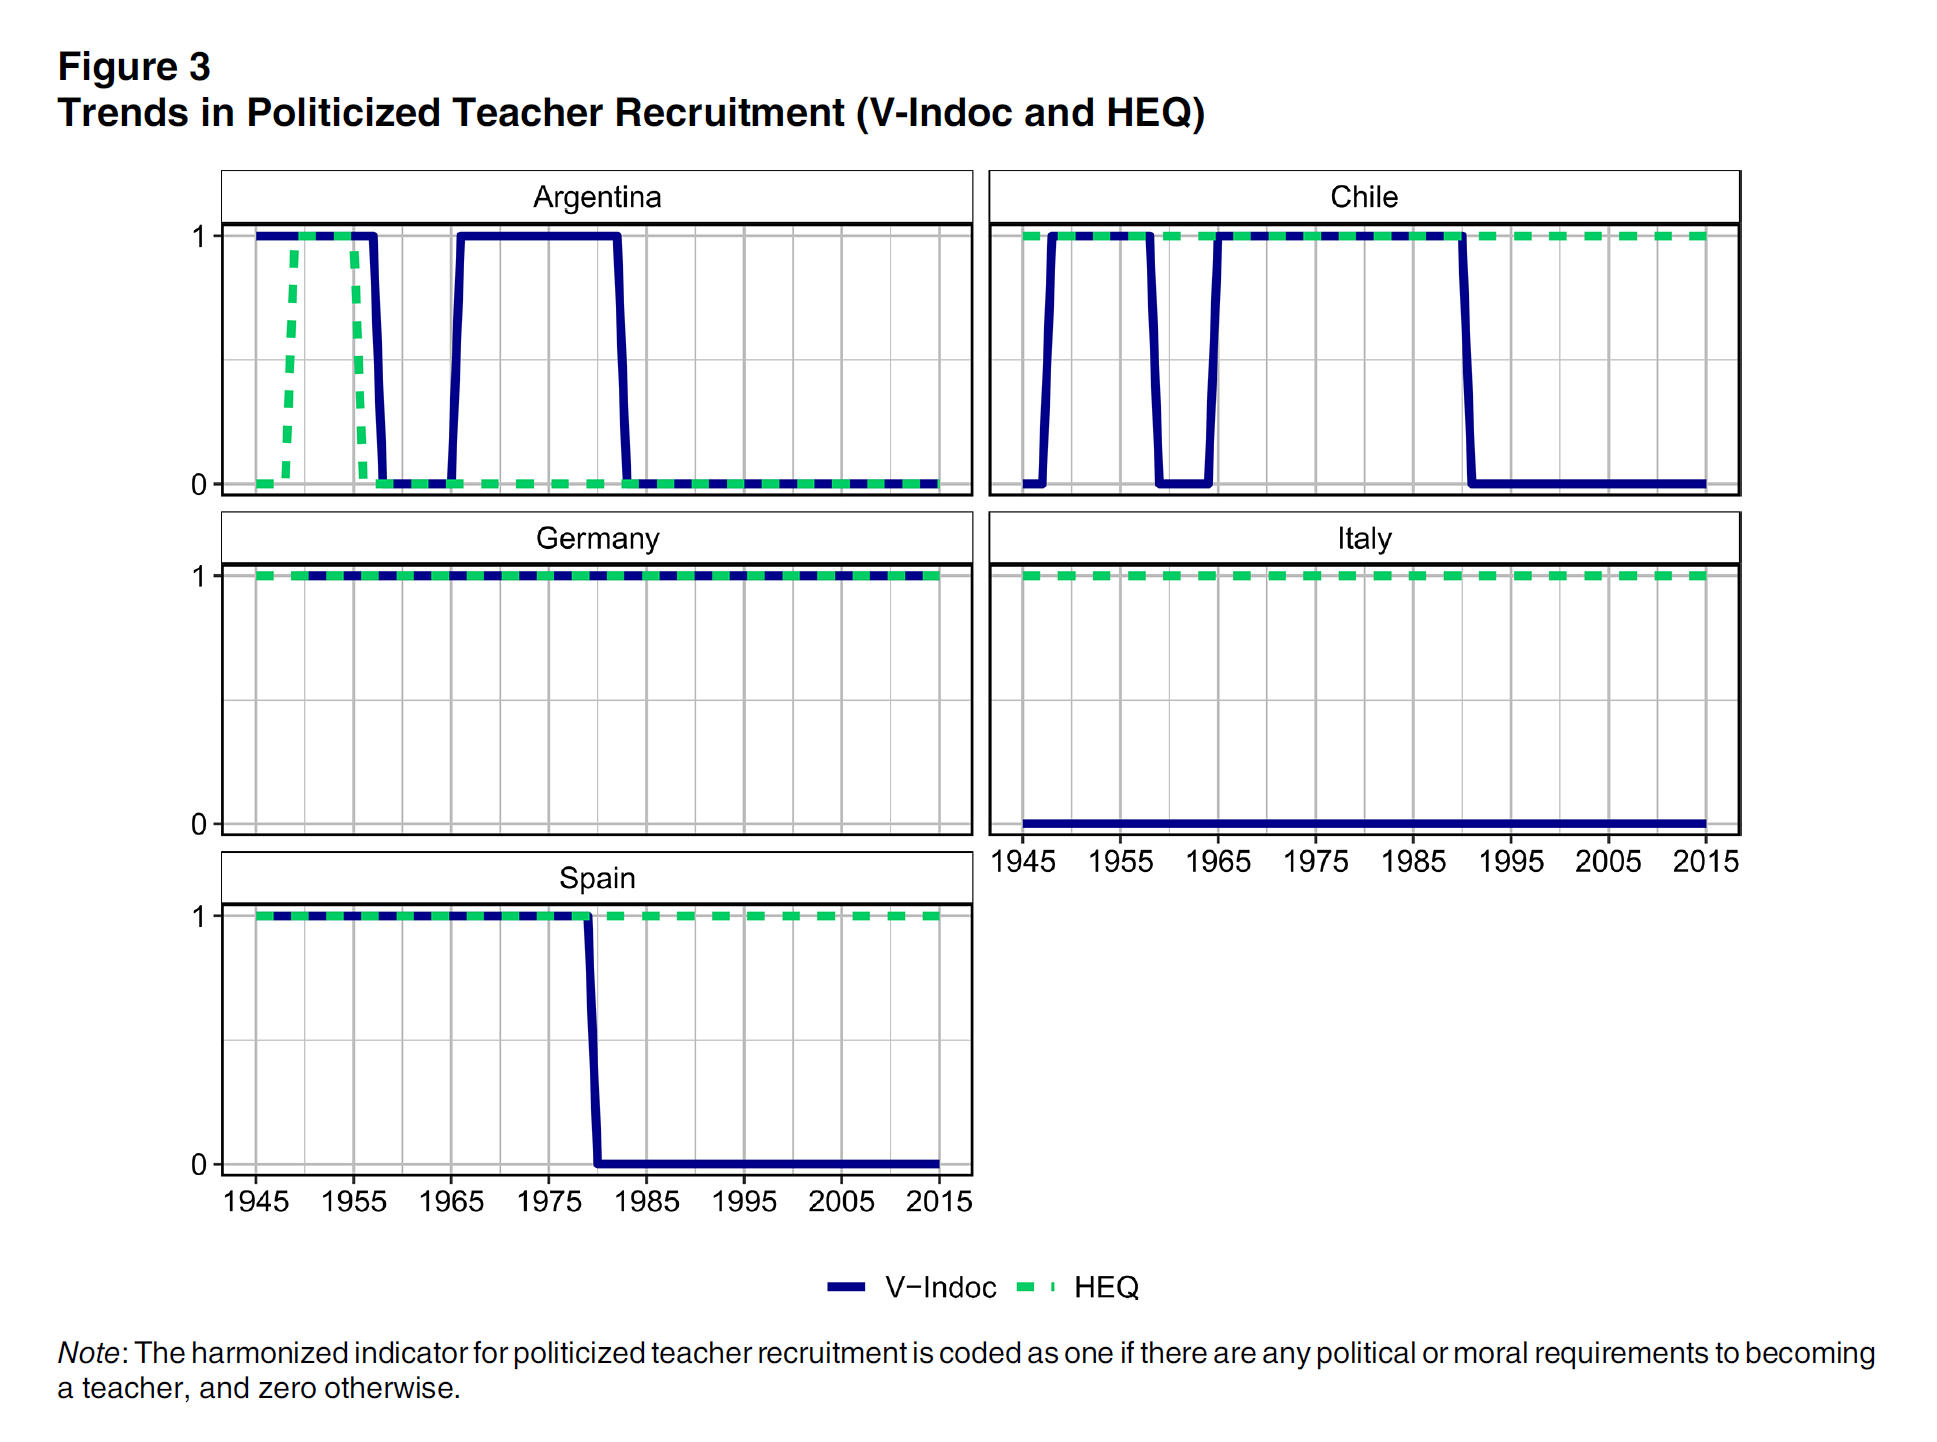This screenshot has height=1442, width=1937.
Task: Select the Germany panel title strip
Action: pyautogui.click(x=597, y=538)
